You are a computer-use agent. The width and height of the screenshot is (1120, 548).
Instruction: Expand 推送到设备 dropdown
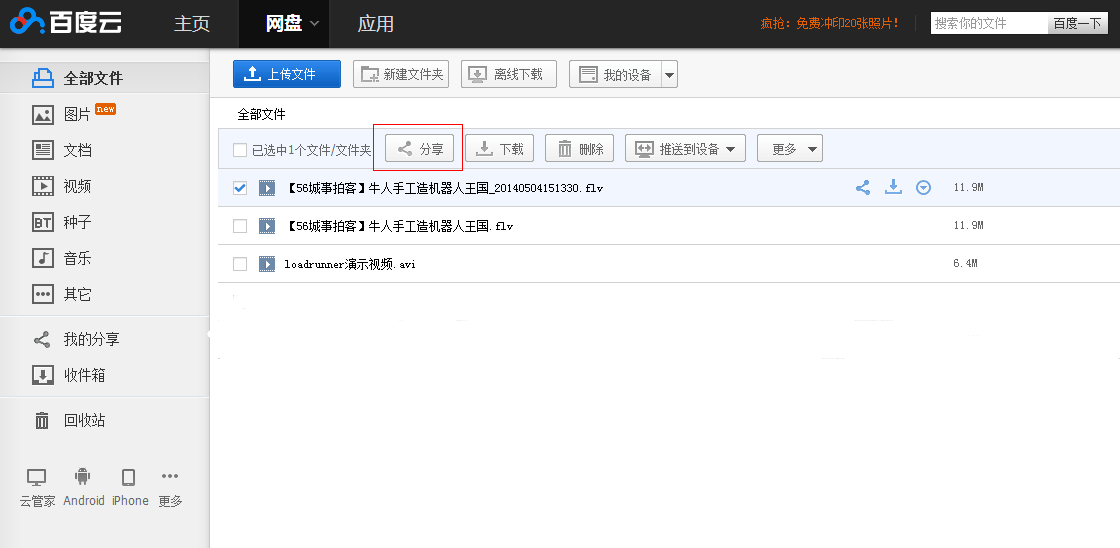point(686,149)
